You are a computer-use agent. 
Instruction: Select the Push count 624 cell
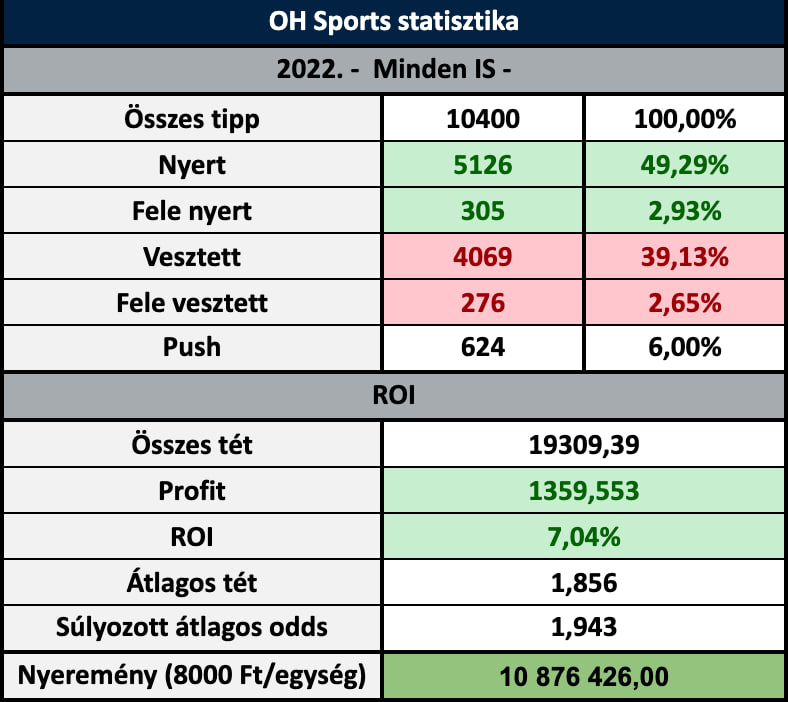(484, 349)
